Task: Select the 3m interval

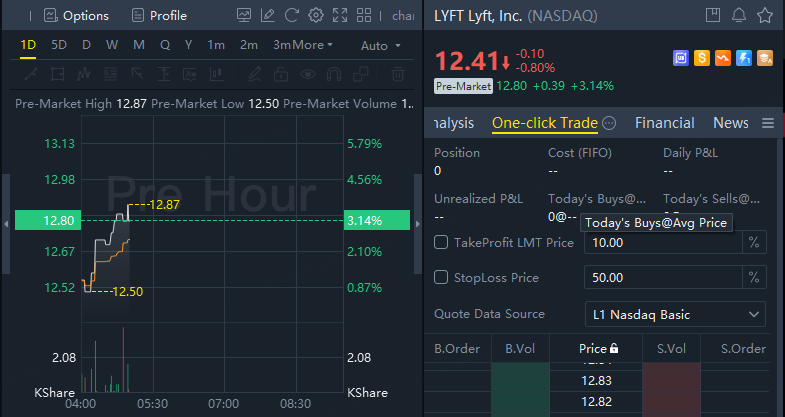Action: click(x=282, y=45)
